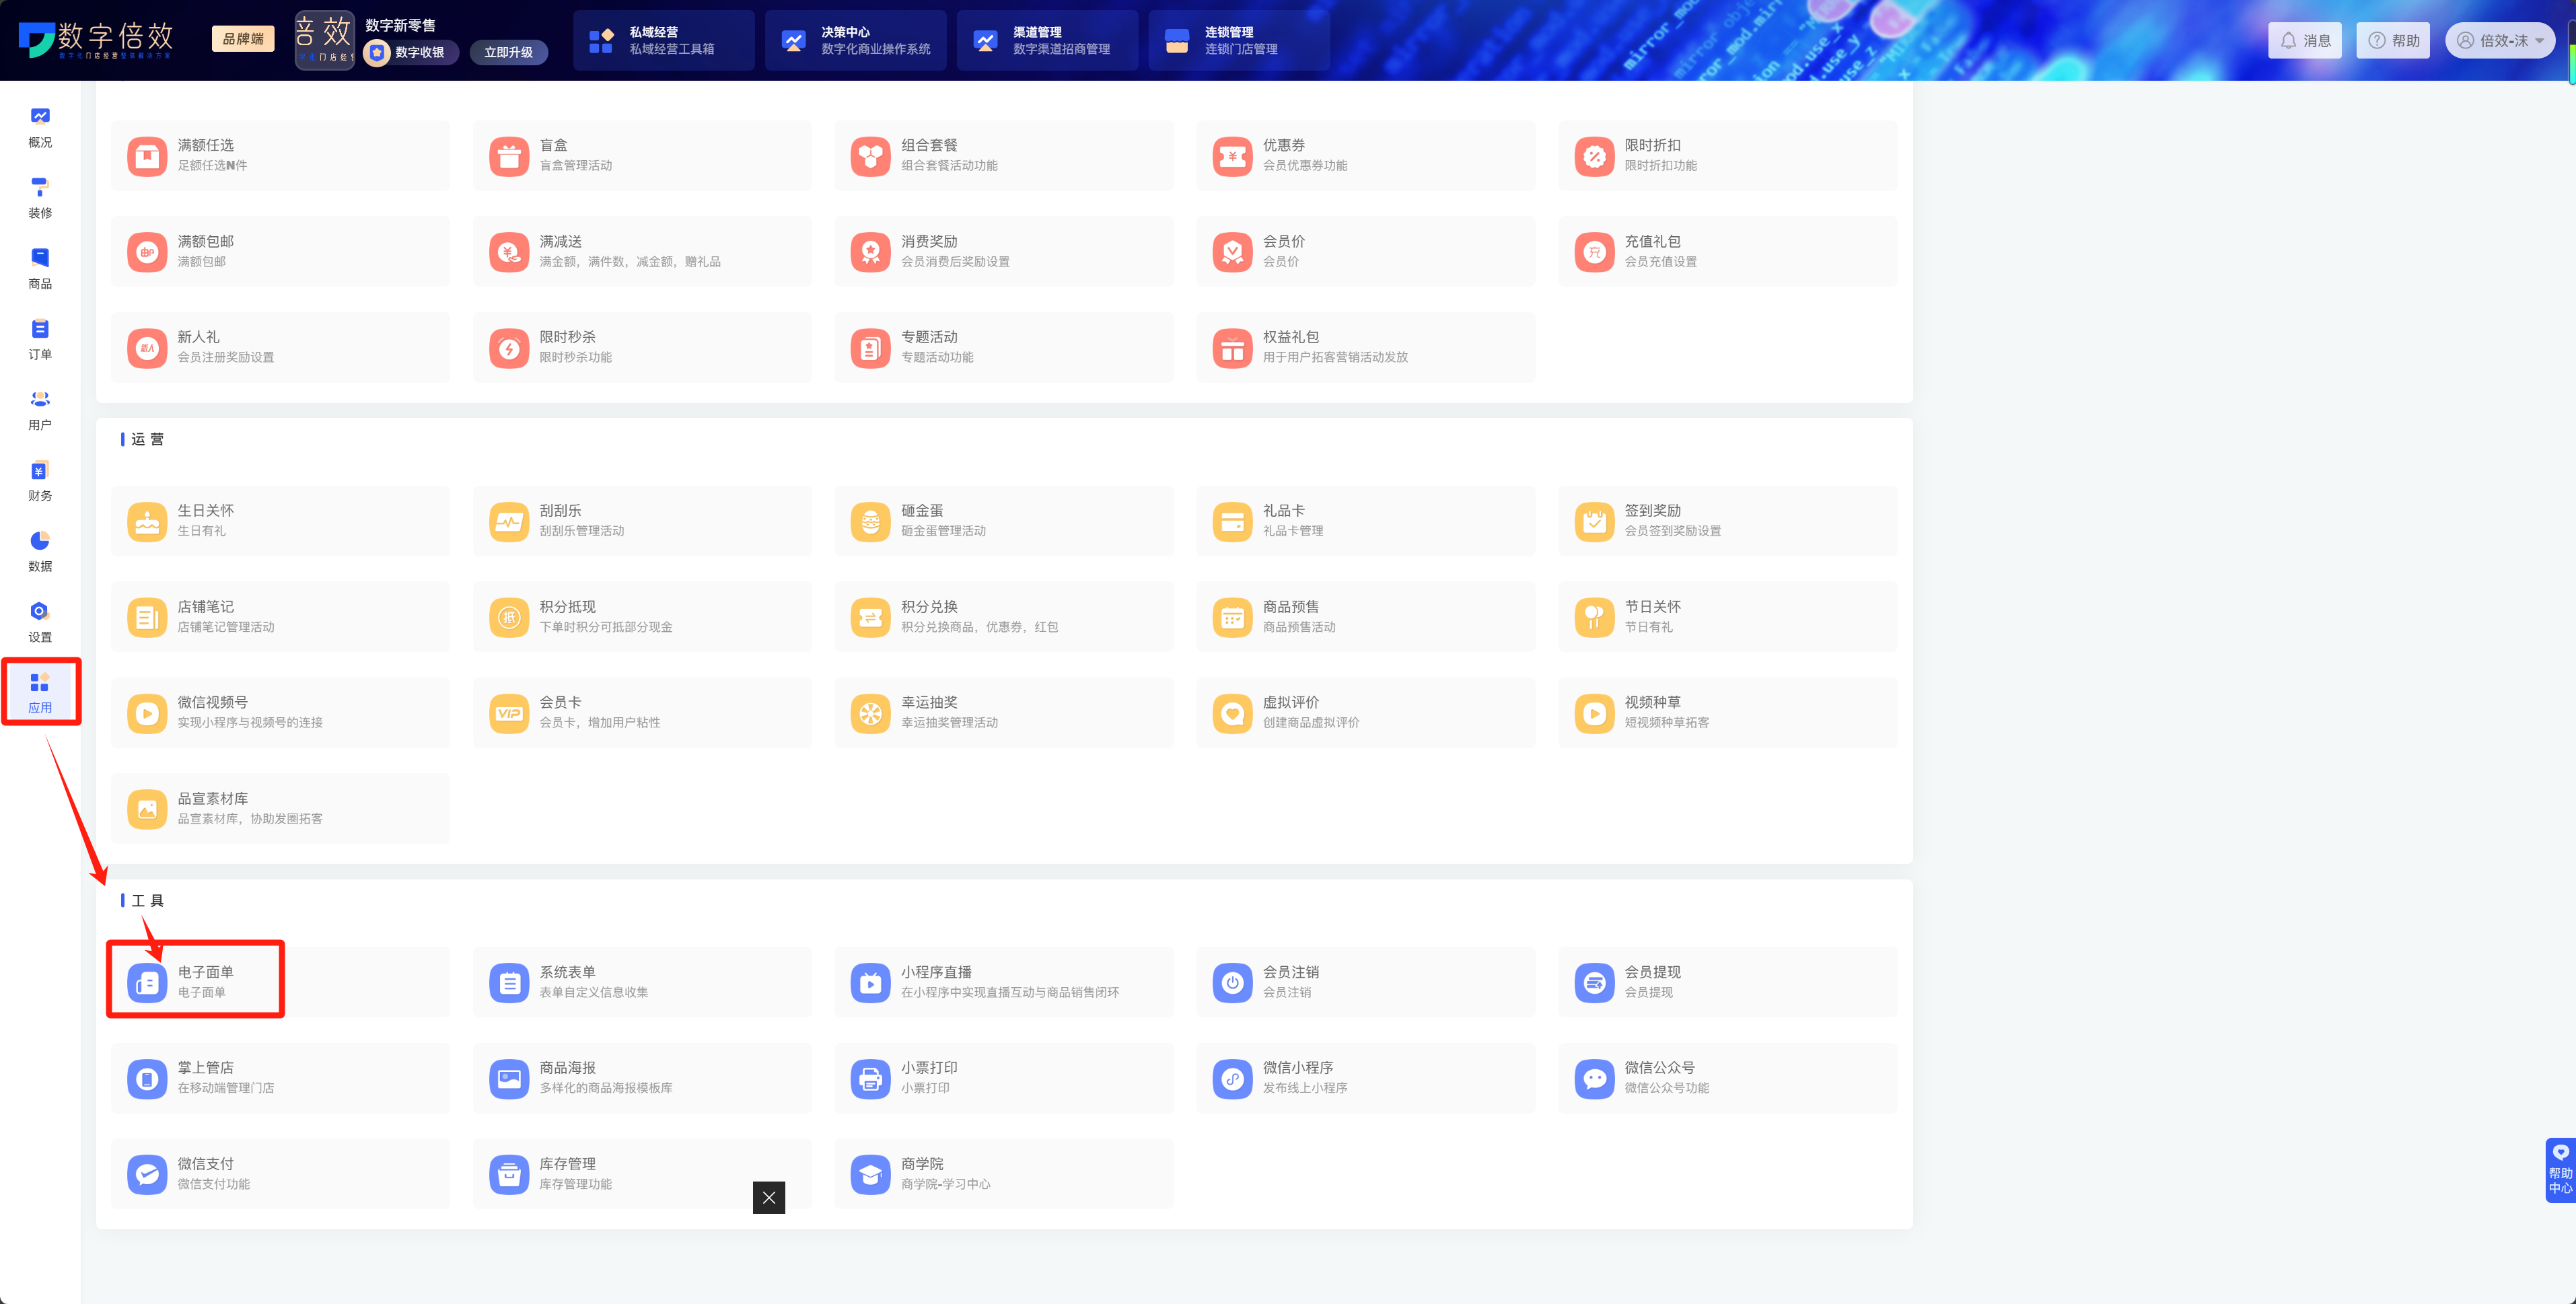Click the 会员注销 power icon
Image resolution: width=2576 pixels, height=1304 pixels.
[1232, 982]
